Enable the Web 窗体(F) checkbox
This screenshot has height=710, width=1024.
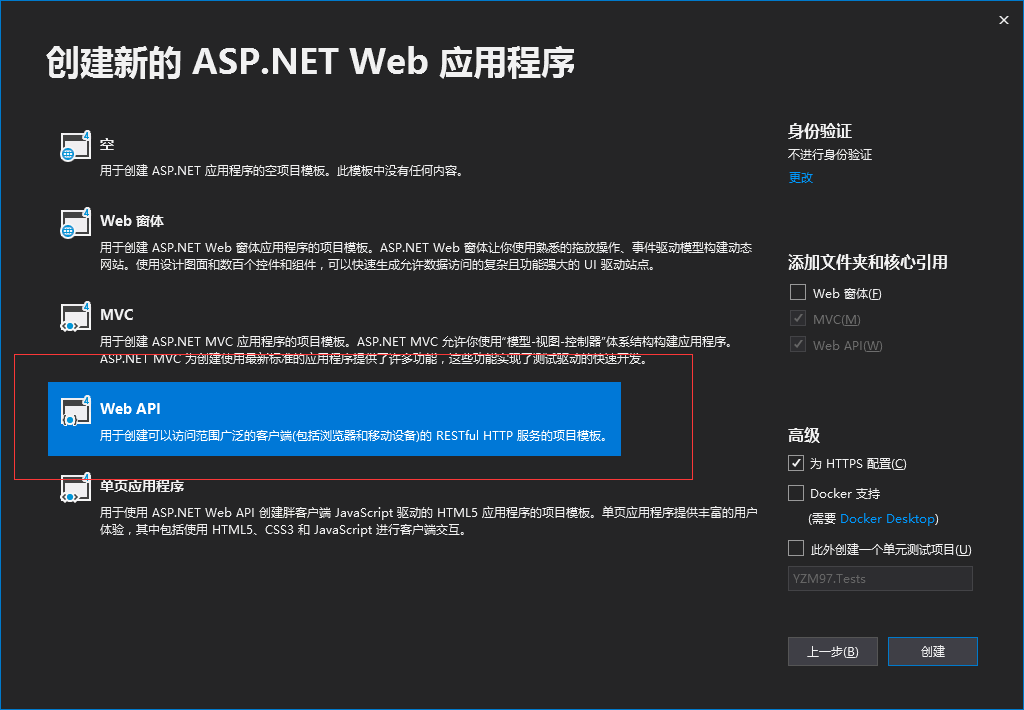click(x=797, y=292)
